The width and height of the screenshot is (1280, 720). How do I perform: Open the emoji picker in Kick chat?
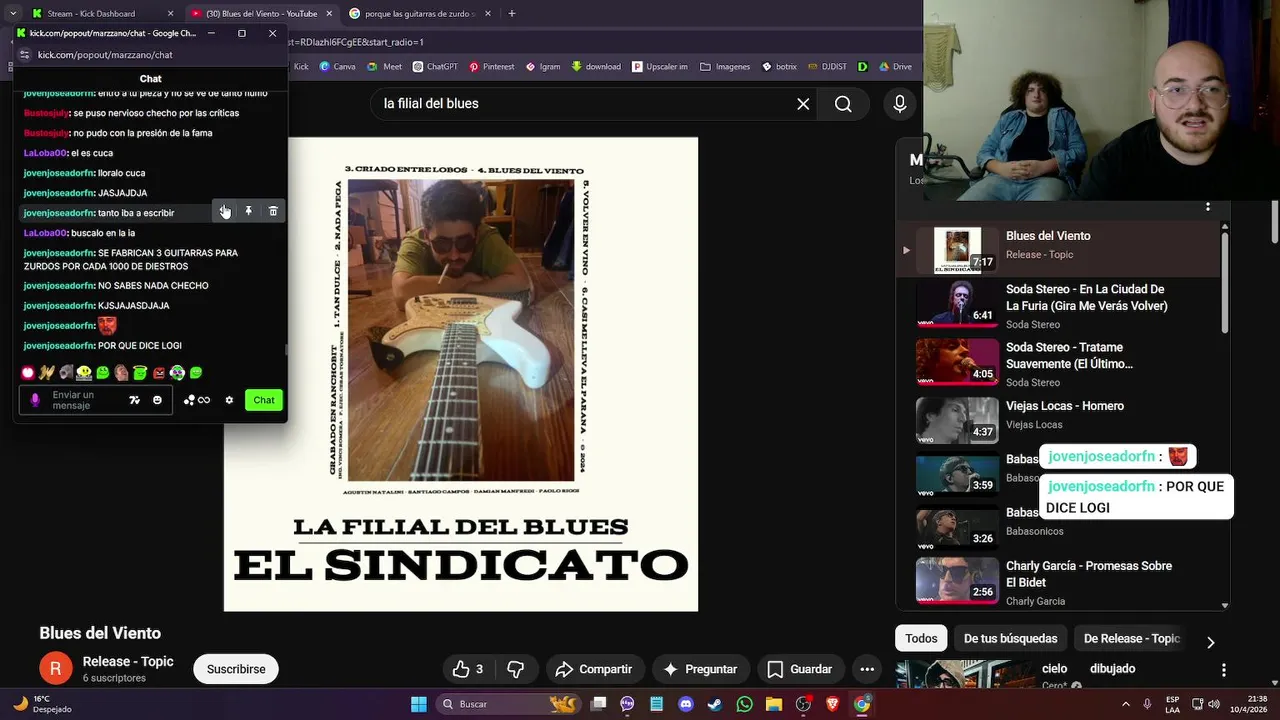[x=157, y=400]
